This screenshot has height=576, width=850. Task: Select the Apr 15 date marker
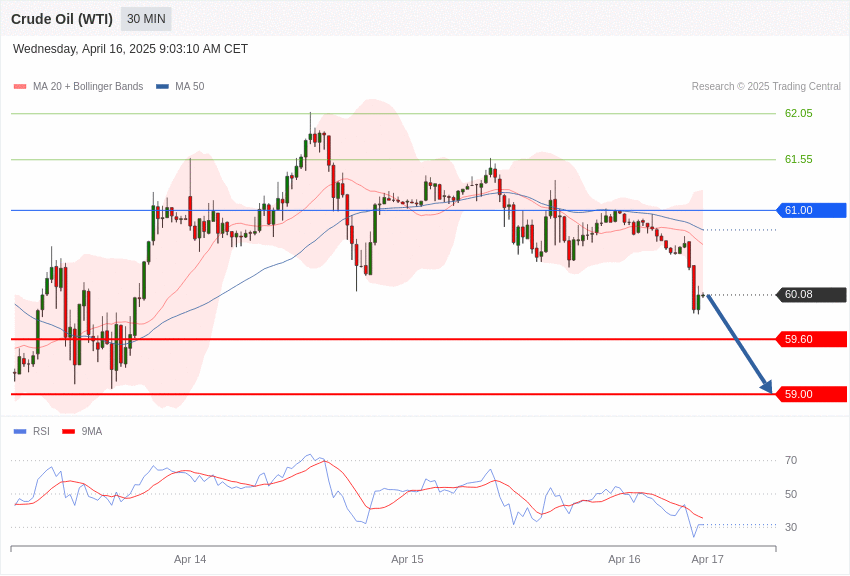[x=407, y=559]
